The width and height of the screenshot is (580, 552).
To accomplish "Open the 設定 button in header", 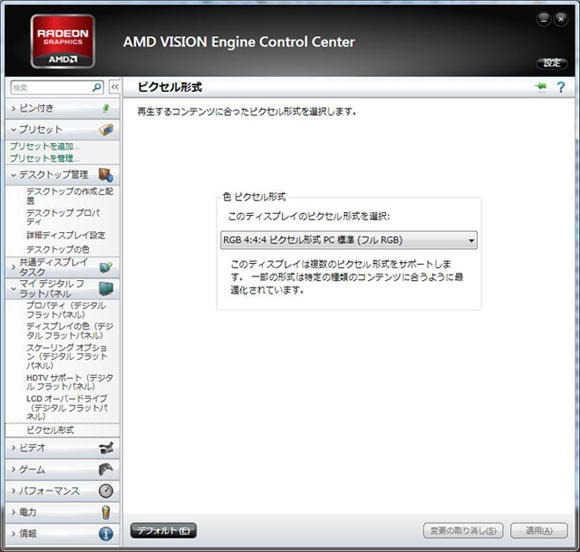I will (552, 63).
